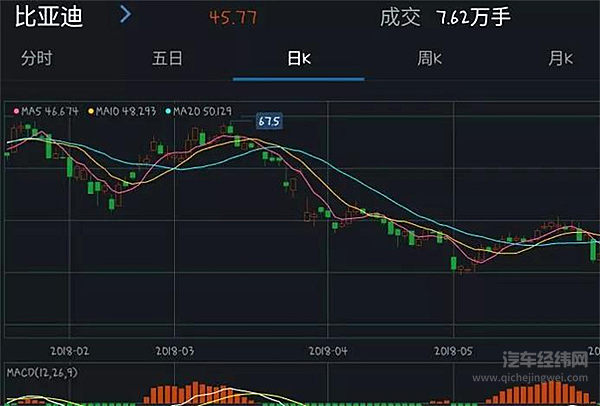Screen dimensions: 600x406
Task: Click the 2018-03 date axis label
Action: click(174, 351)
